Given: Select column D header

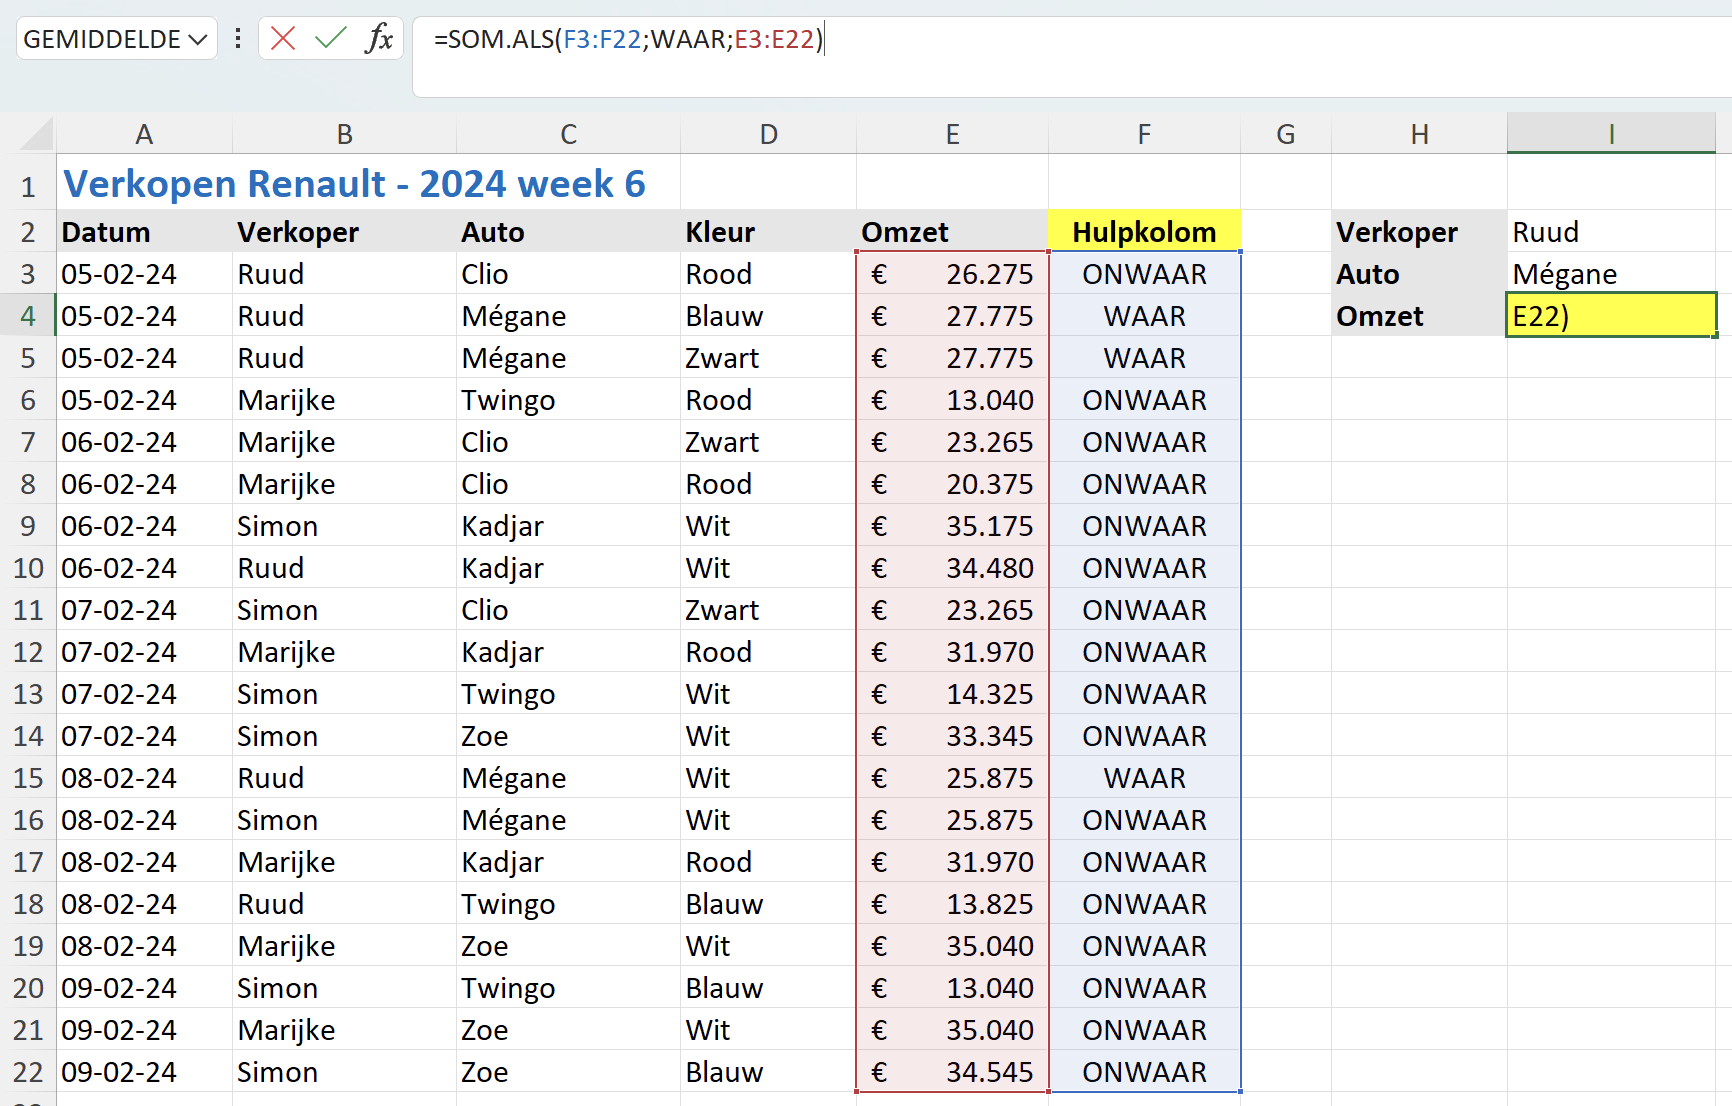Looking at the screenshot, I should [768, 134].
